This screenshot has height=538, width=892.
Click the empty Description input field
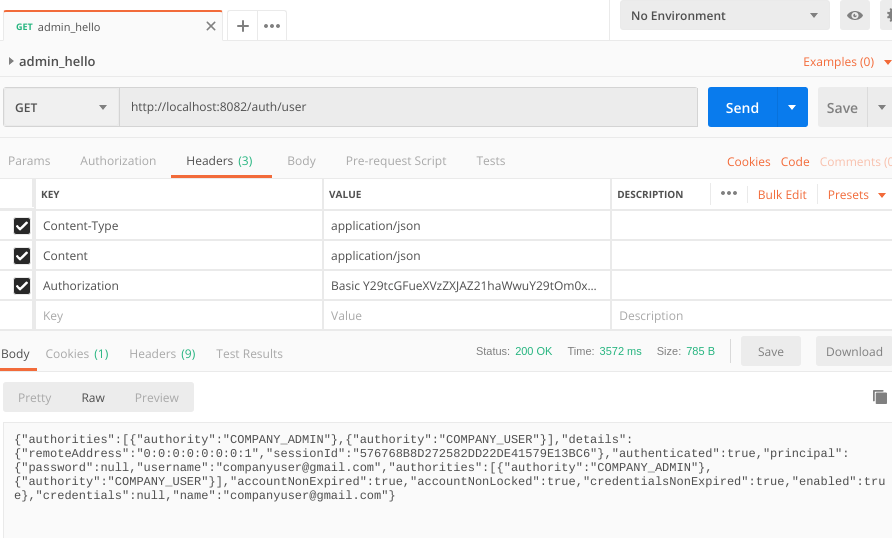[751, 316]
